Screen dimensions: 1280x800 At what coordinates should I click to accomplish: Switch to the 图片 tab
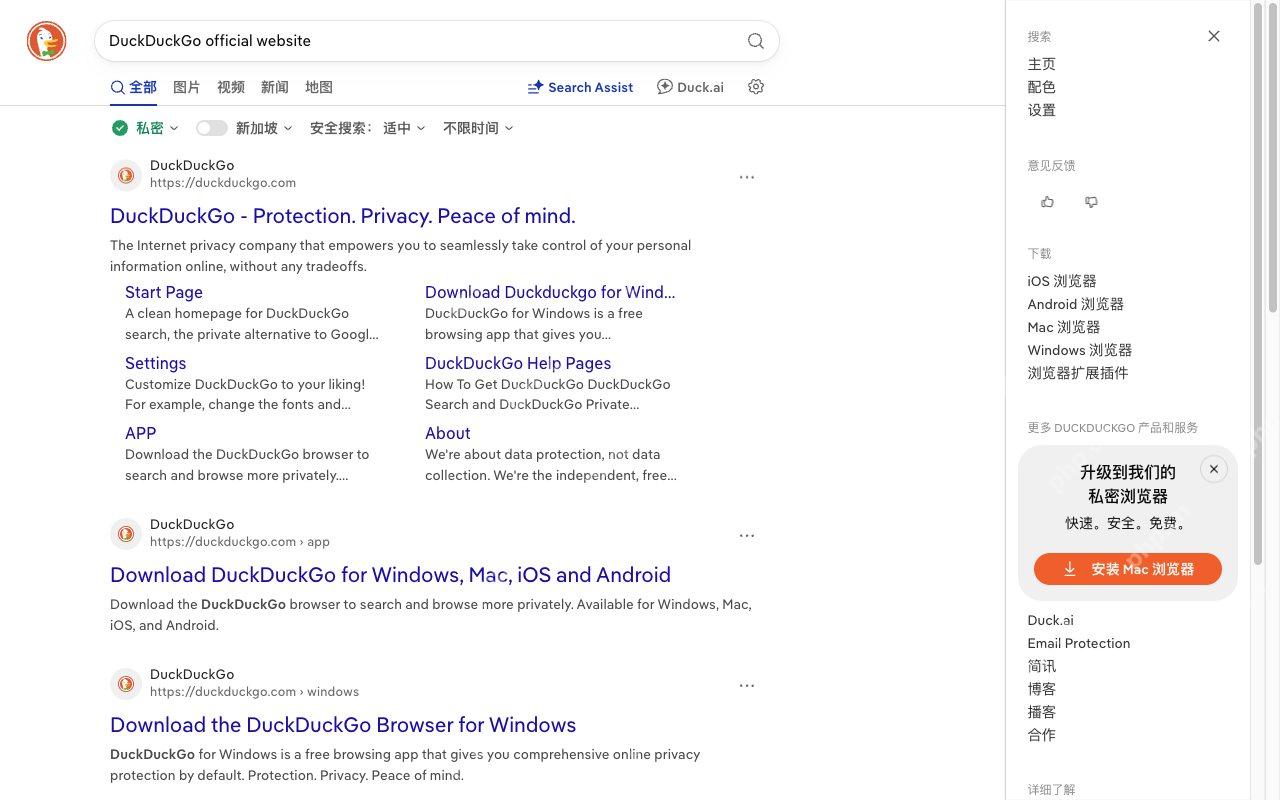tap(187, 87)
